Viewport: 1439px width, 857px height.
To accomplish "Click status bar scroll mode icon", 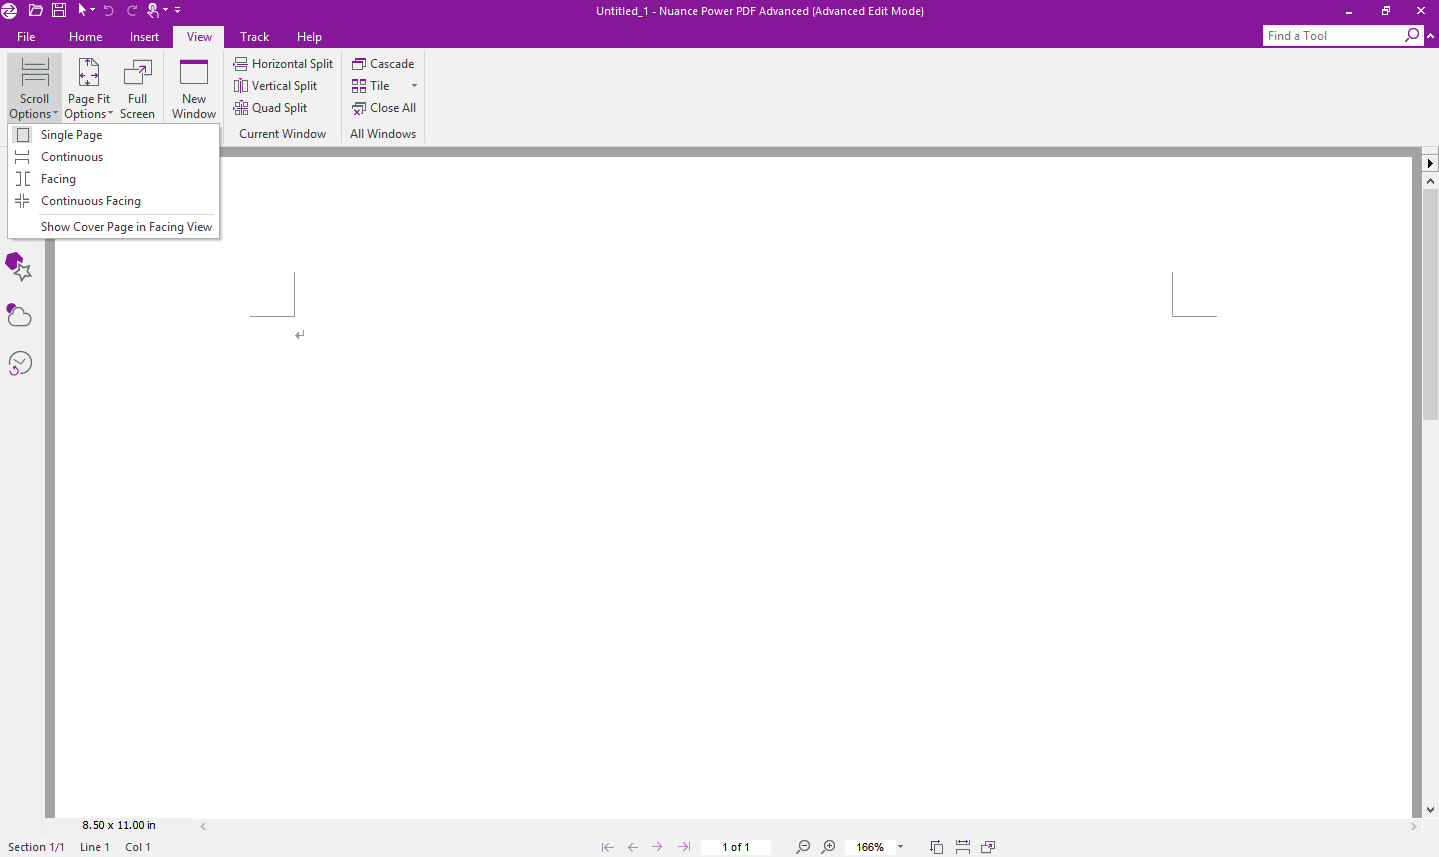I will 963,847.
